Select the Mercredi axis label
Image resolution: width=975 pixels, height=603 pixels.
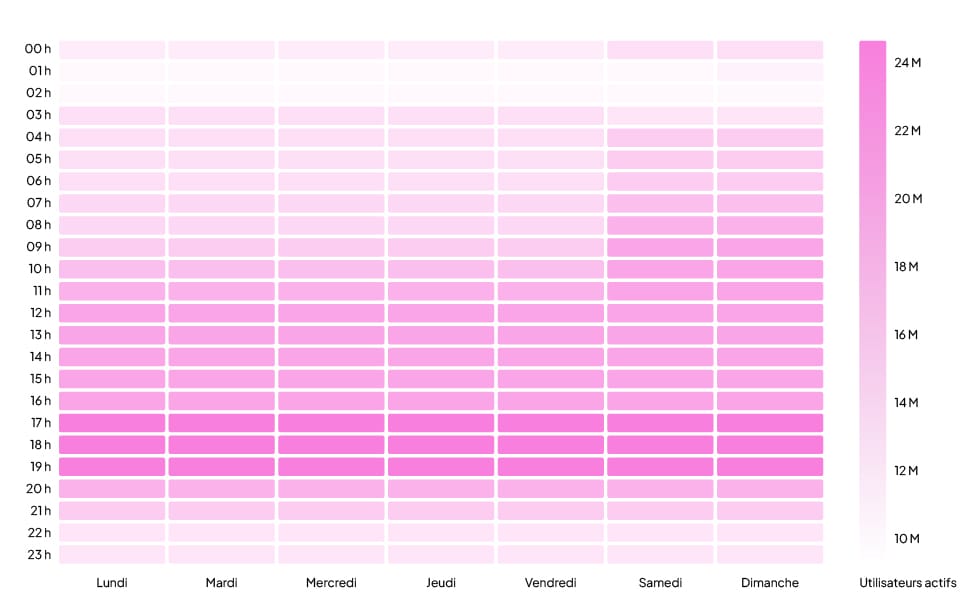tap(331, 582)
